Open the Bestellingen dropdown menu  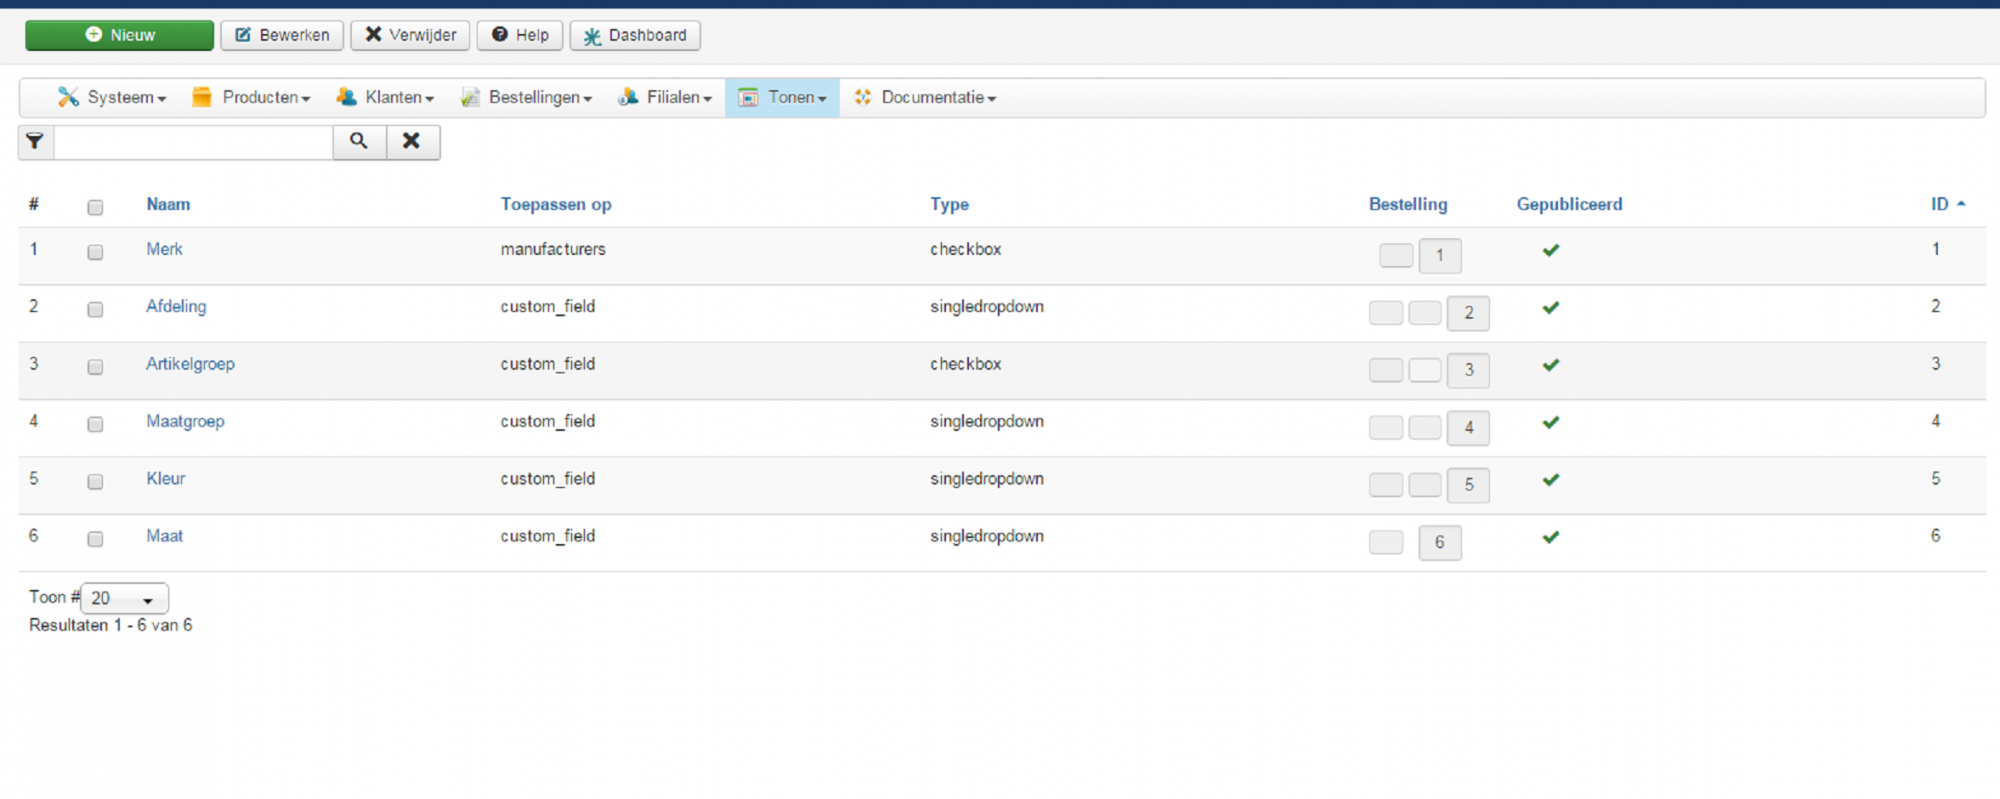pos(526,98)
